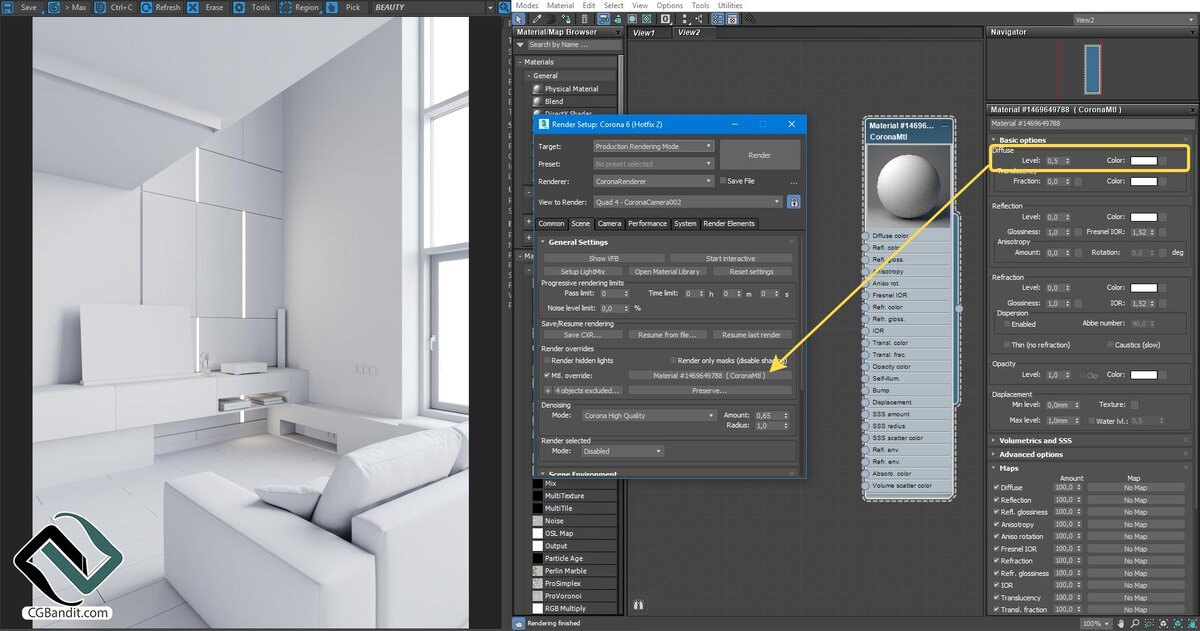The image size is (1200, 631).
Task: Enable Render hidden lights checkbox
Action: point(546,360)
